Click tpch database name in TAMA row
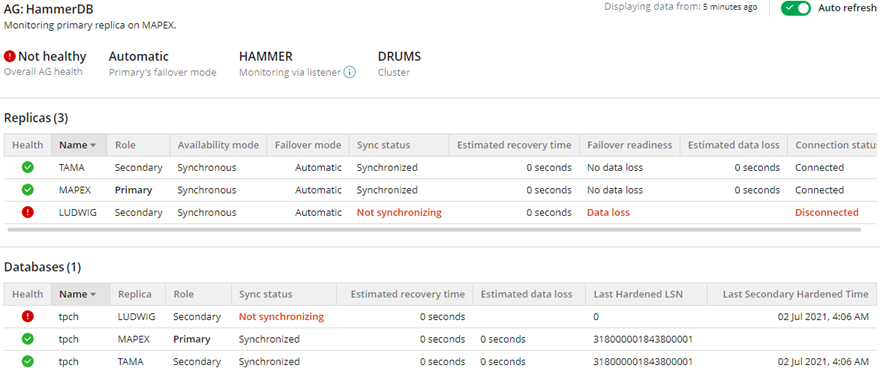 point(68,361)
